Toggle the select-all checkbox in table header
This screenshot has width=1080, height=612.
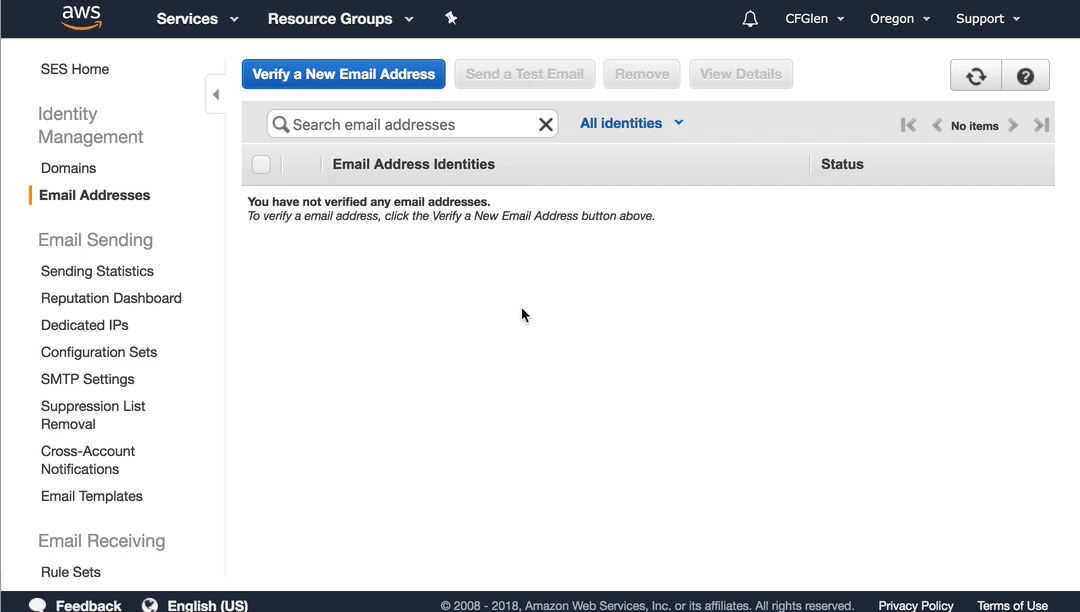click(x=261, y=165)
